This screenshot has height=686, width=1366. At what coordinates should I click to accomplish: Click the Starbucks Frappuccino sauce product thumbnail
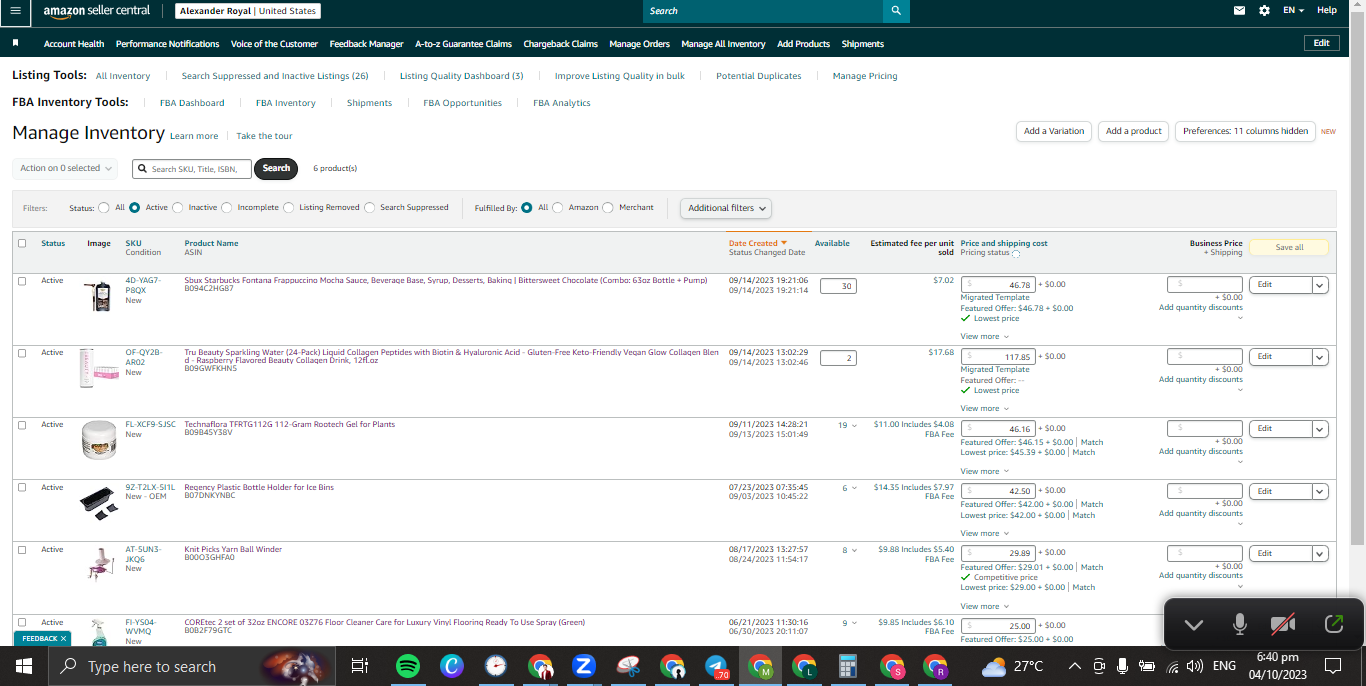point(98,297)
